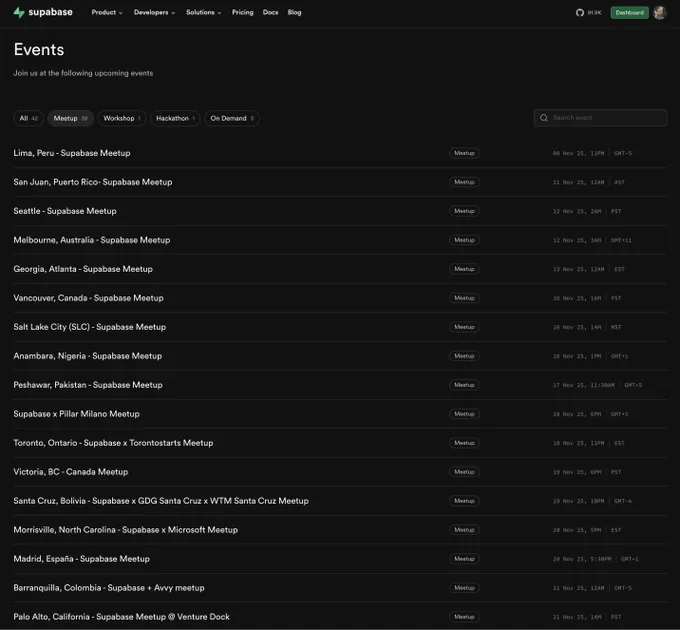
Task: Open San Juan, Puerto Rico Meetup event
Action: pyautogui.click(x=93, y=182)
